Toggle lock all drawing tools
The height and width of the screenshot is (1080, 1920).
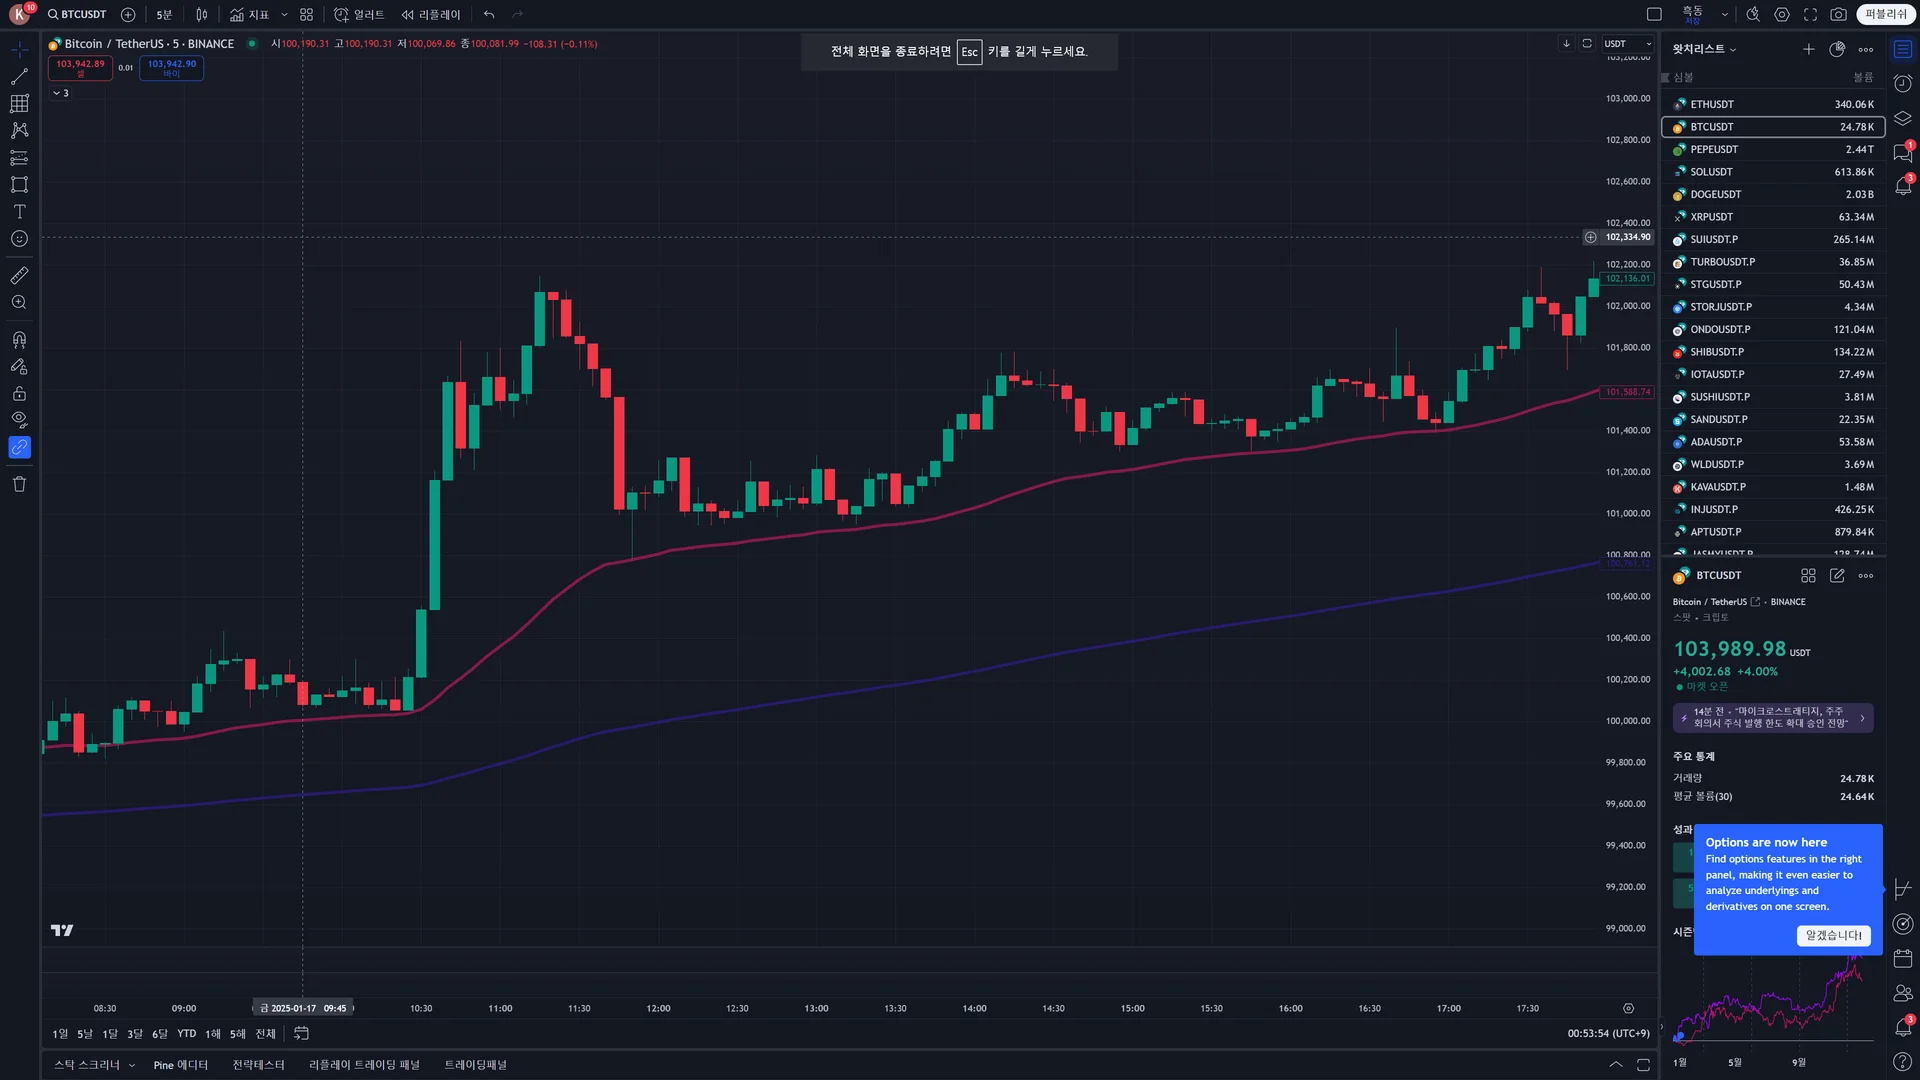click(x=19, y=394)
